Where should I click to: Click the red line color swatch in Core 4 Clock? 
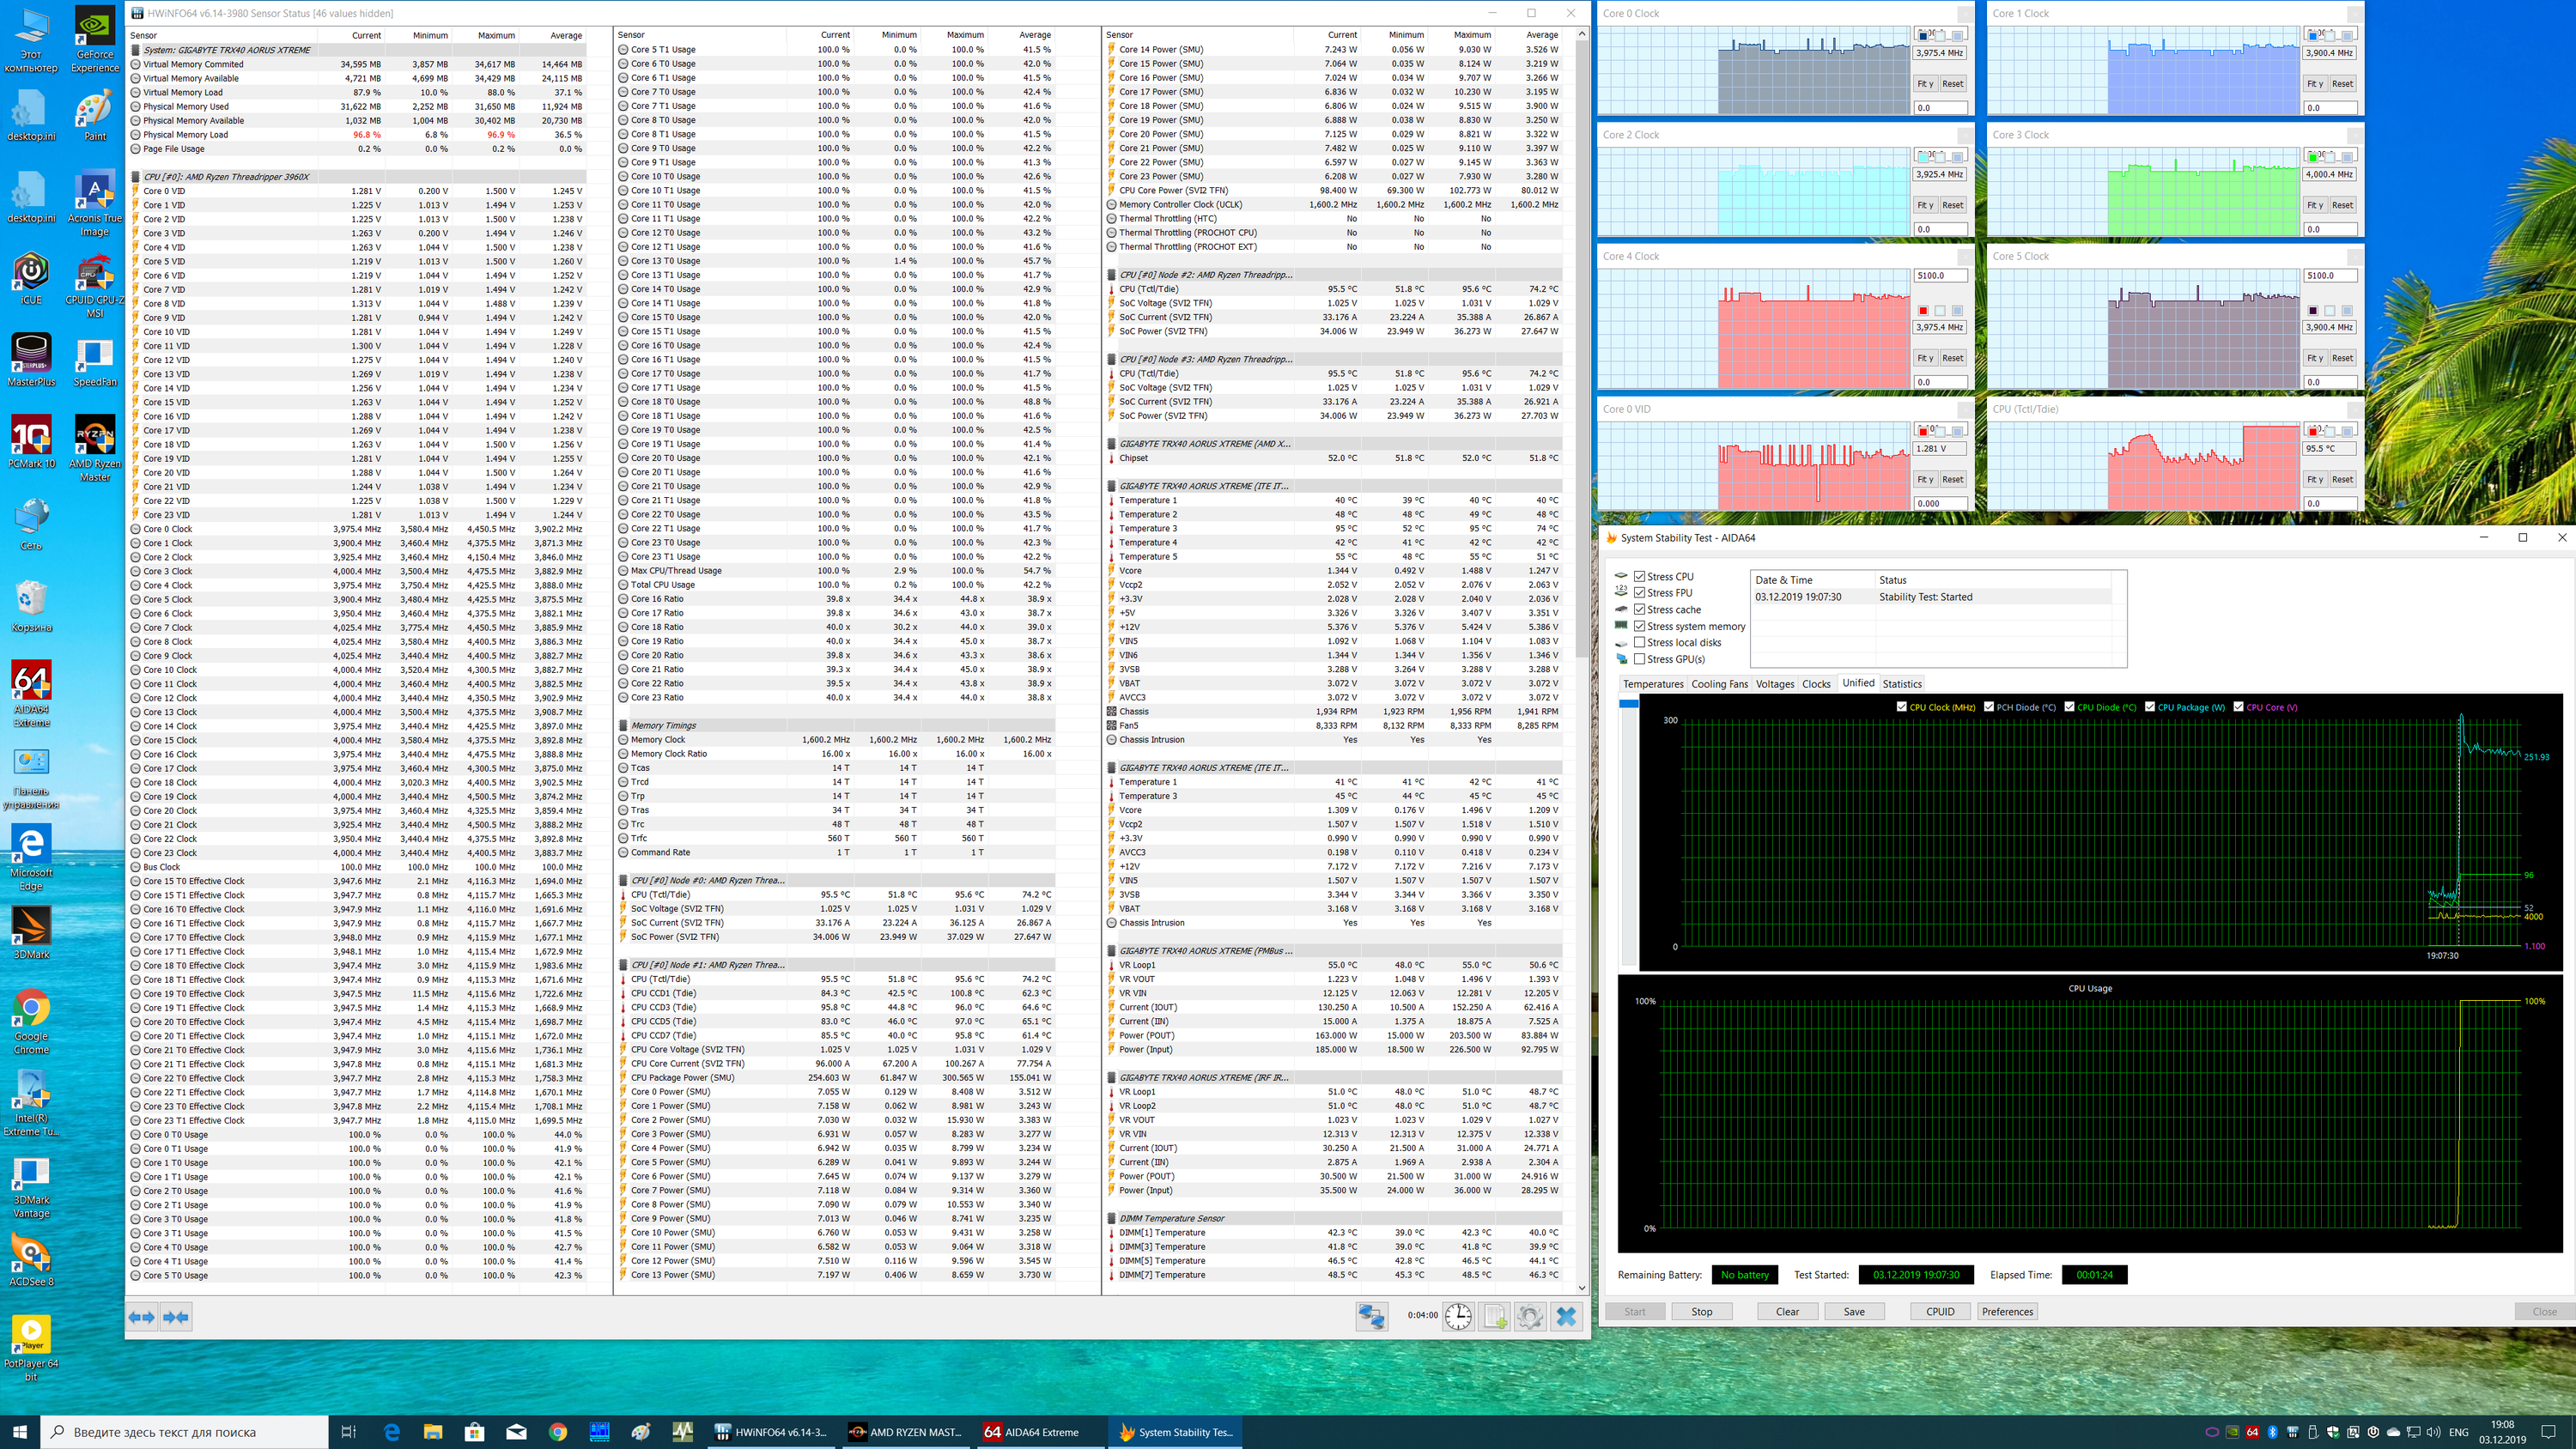click(x=1923, y=311)
